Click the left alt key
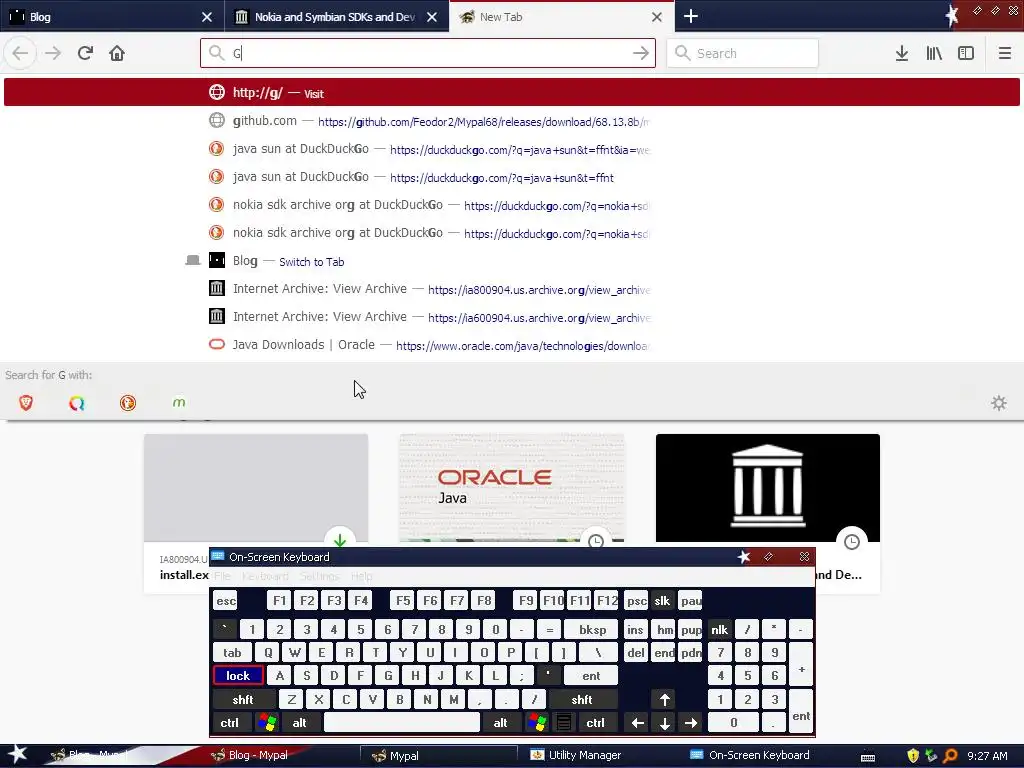1024x768 pixels. 300,722
